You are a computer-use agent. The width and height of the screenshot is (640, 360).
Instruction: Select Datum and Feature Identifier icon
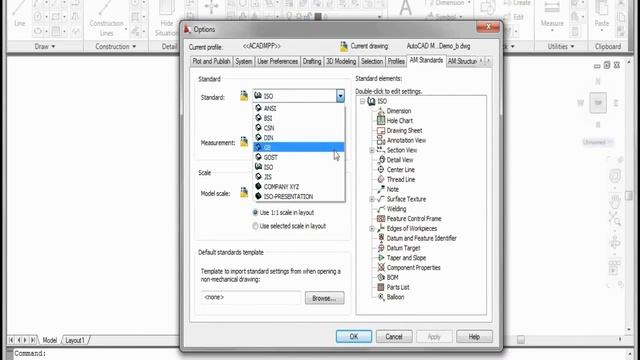tap(381, 238)
